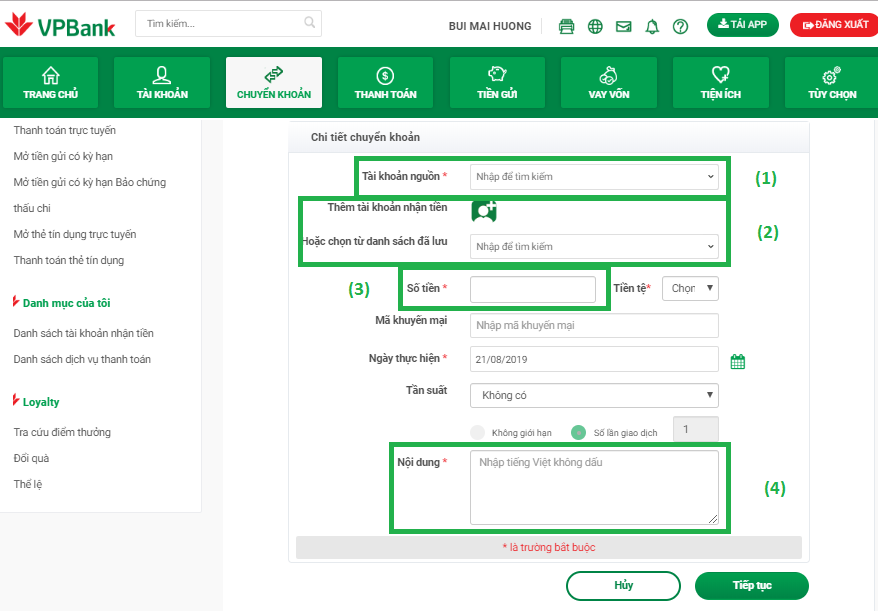
Task: Click the search magnifier icon
Action: coord(311,22)
